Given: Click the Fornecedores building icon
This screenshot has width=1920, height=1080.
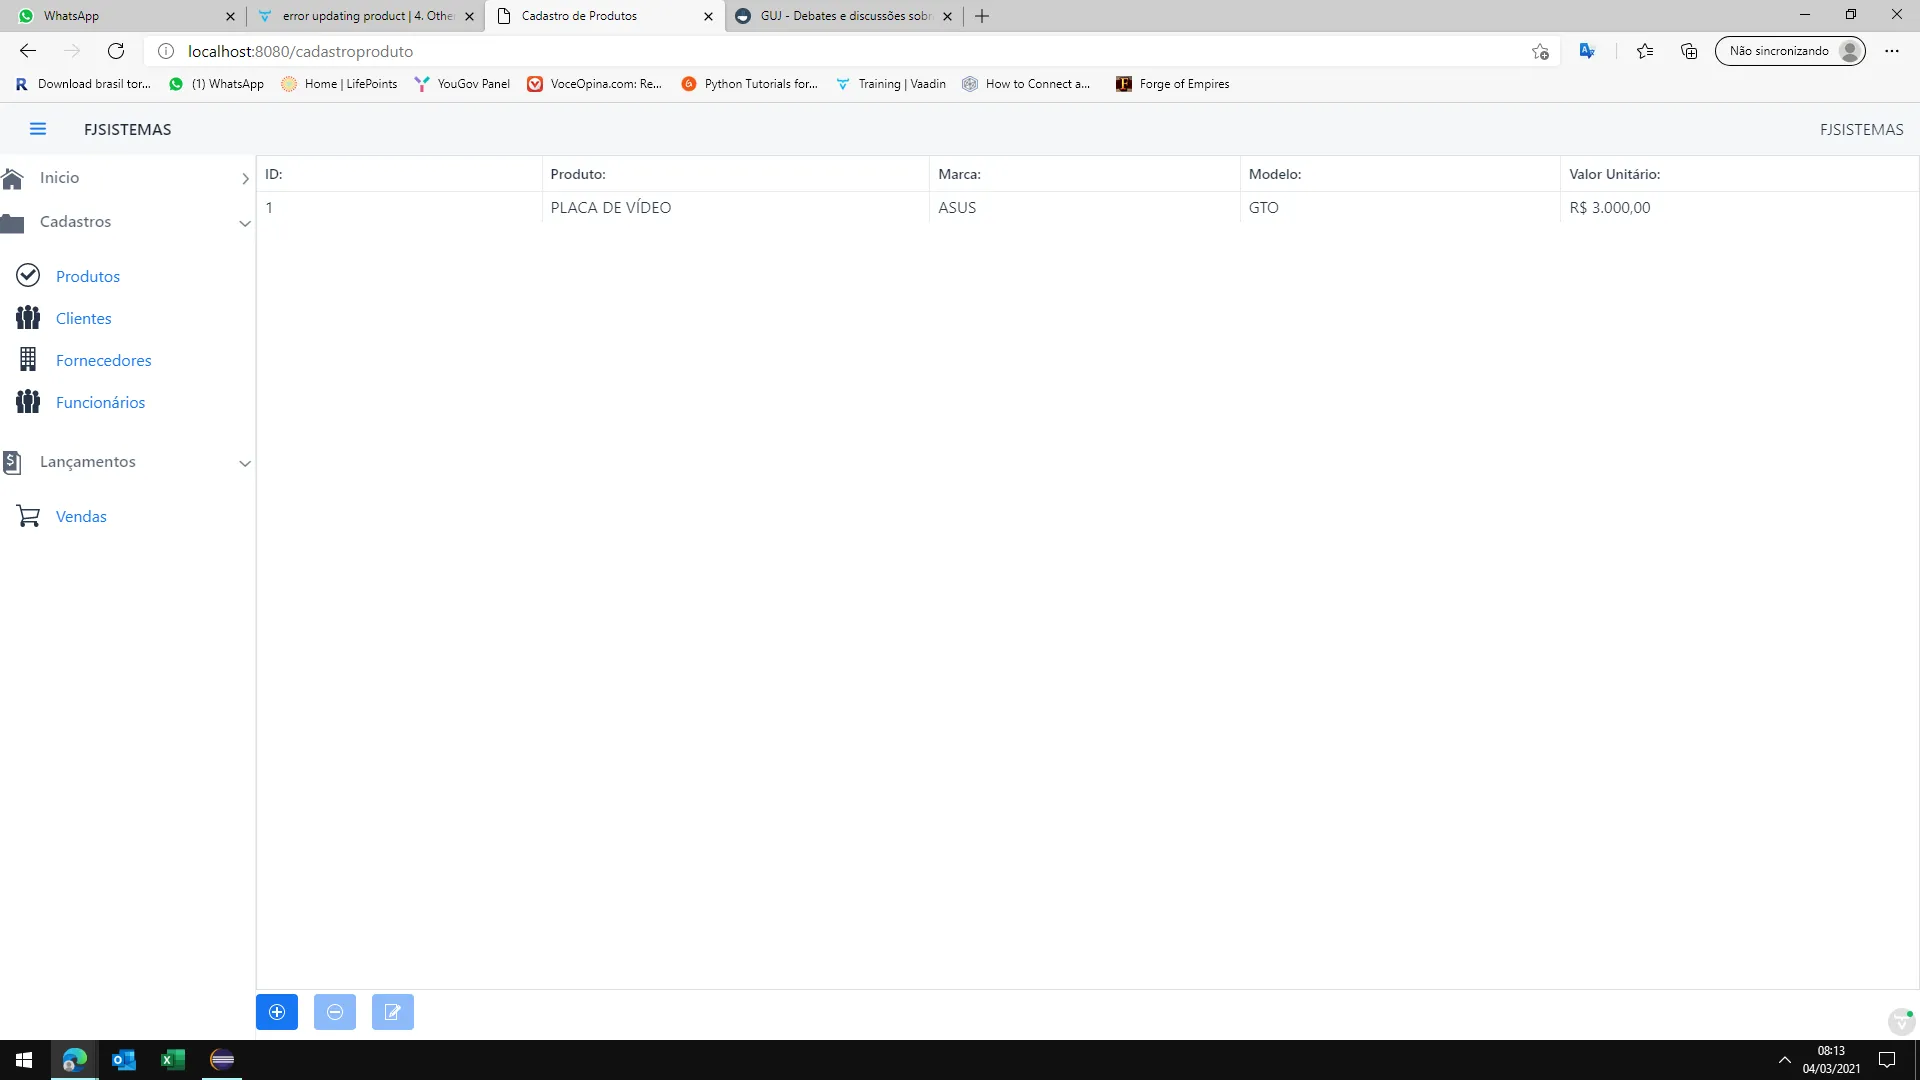Looking at the screenshot, I should coord(28,359).
